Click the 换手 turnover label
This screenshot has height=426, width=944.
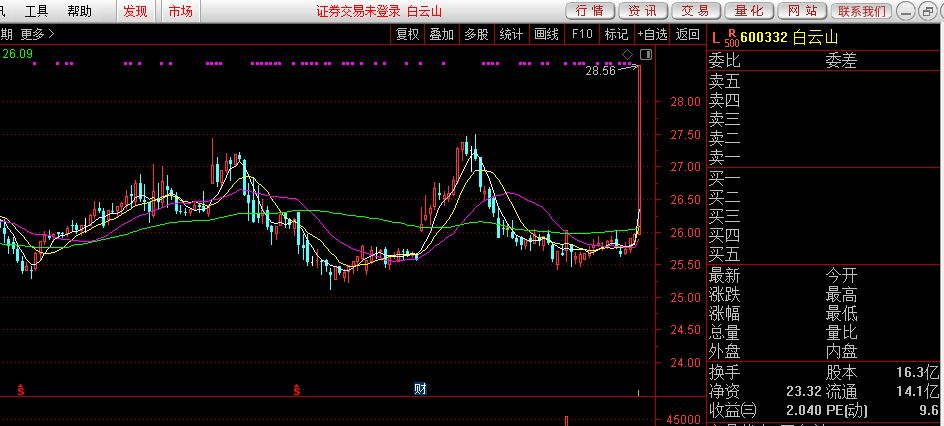tap(724, 372)
